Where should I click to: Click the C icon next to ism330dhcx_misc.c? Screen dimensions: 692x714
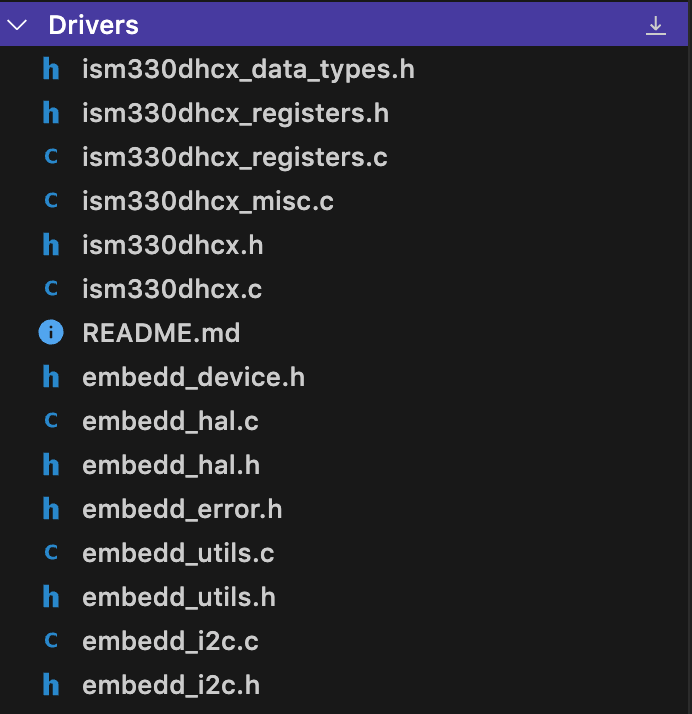[50, 201]
